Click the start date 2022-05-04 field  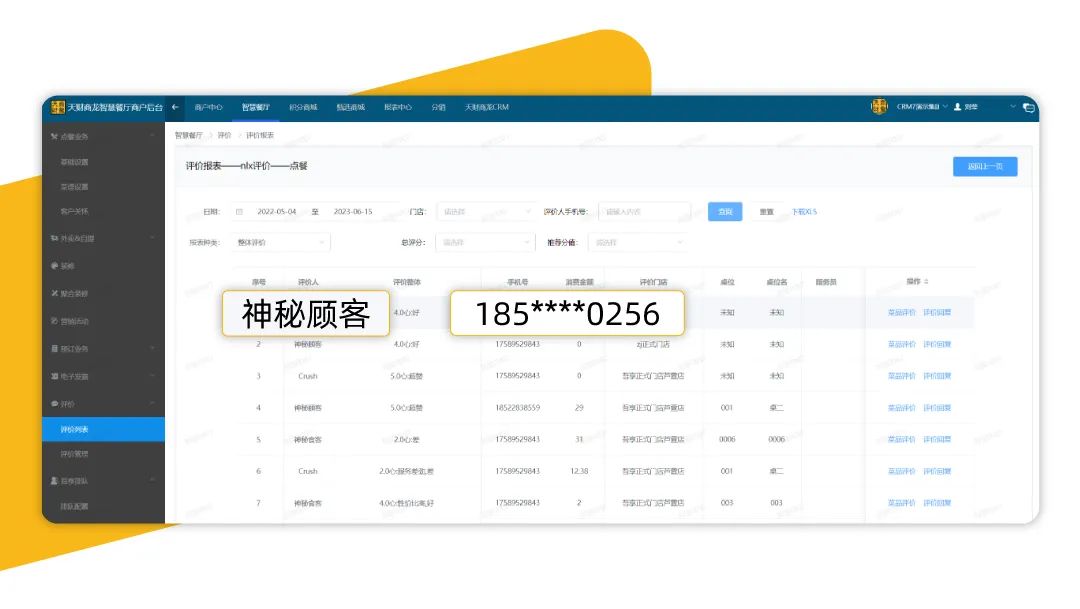pos(277,212)
